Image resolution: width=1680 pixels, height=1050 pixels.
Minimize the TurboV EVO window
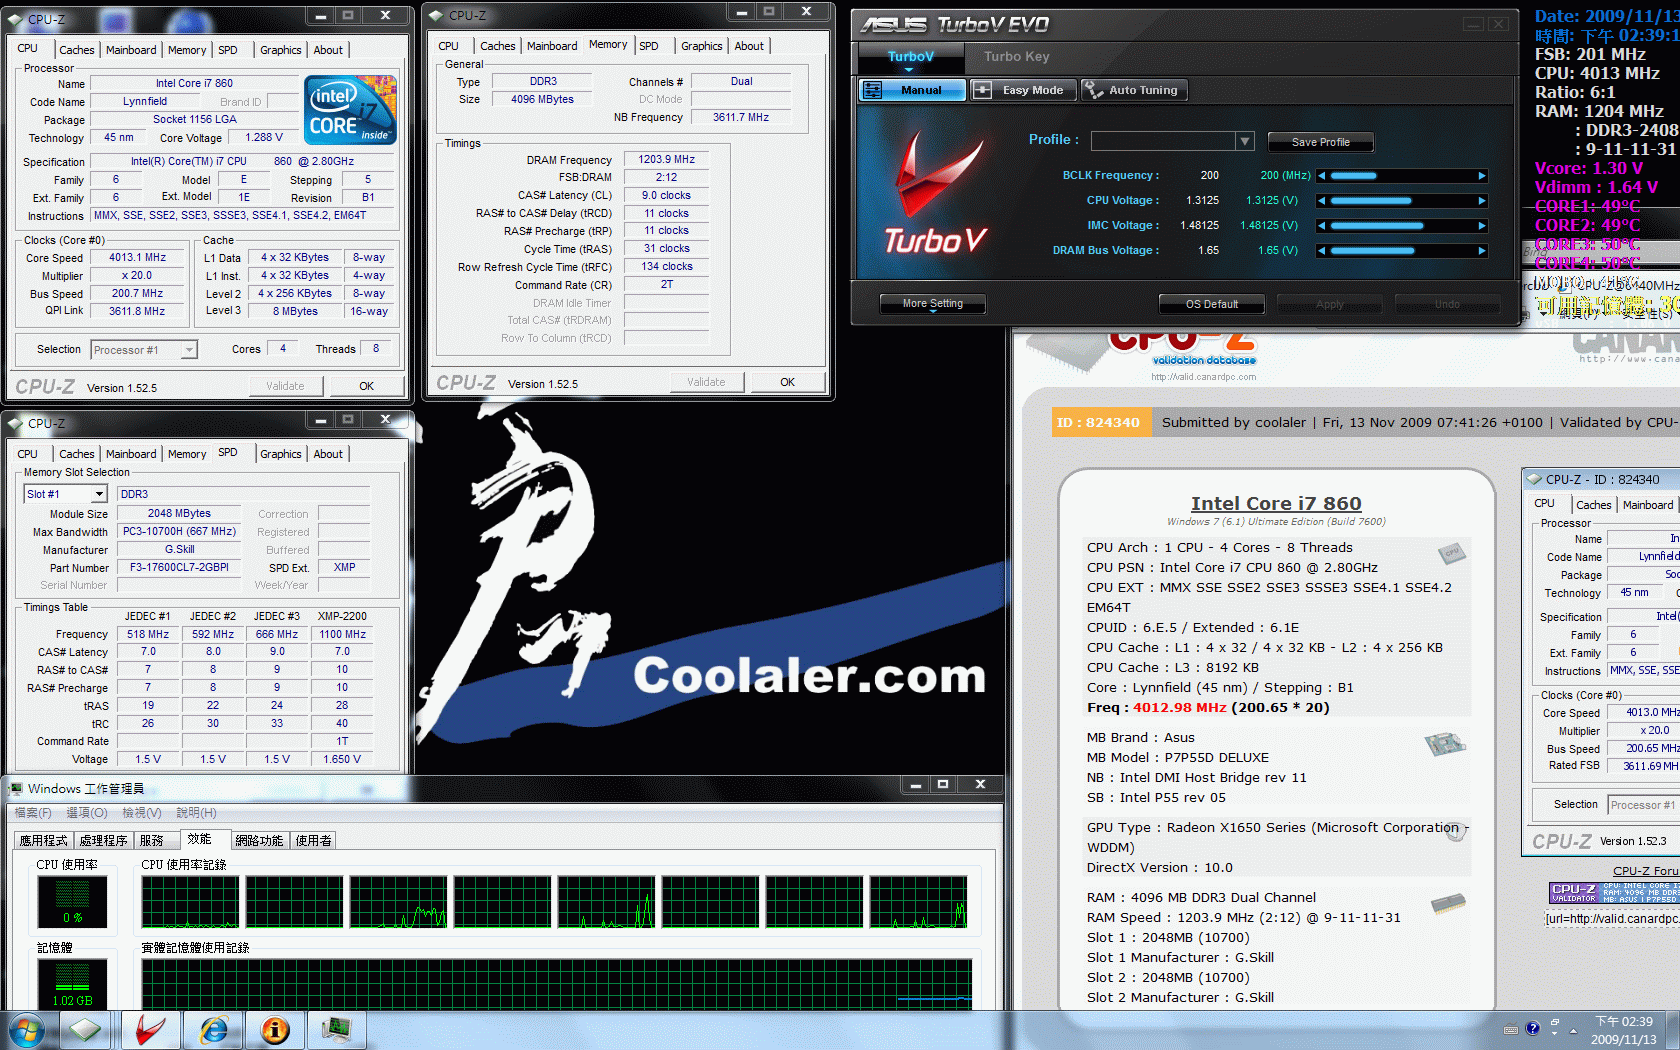pos(1472,24)
